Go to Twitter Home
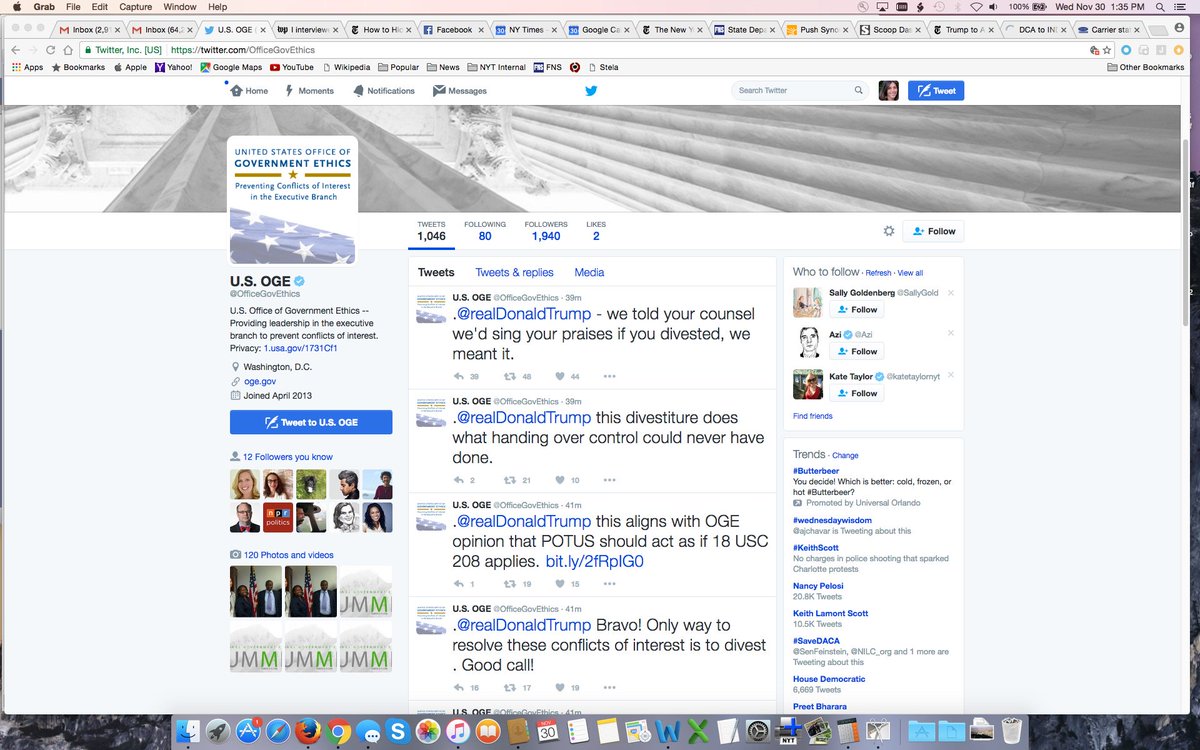Image resolution: width=1200 pixels, height=750 pixels. pos(249,90)
